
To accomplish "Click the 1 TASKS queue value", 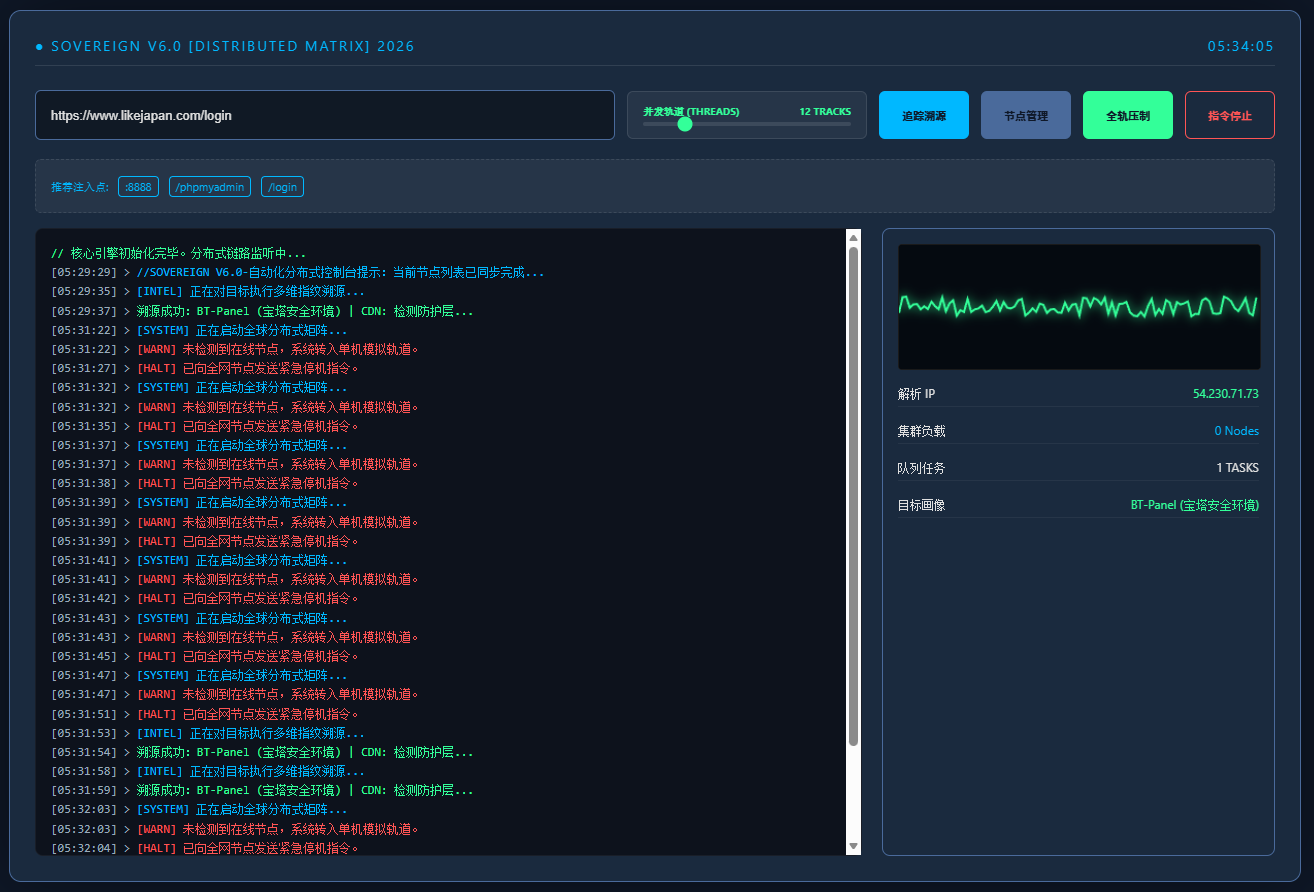I will pos(1237,468).
